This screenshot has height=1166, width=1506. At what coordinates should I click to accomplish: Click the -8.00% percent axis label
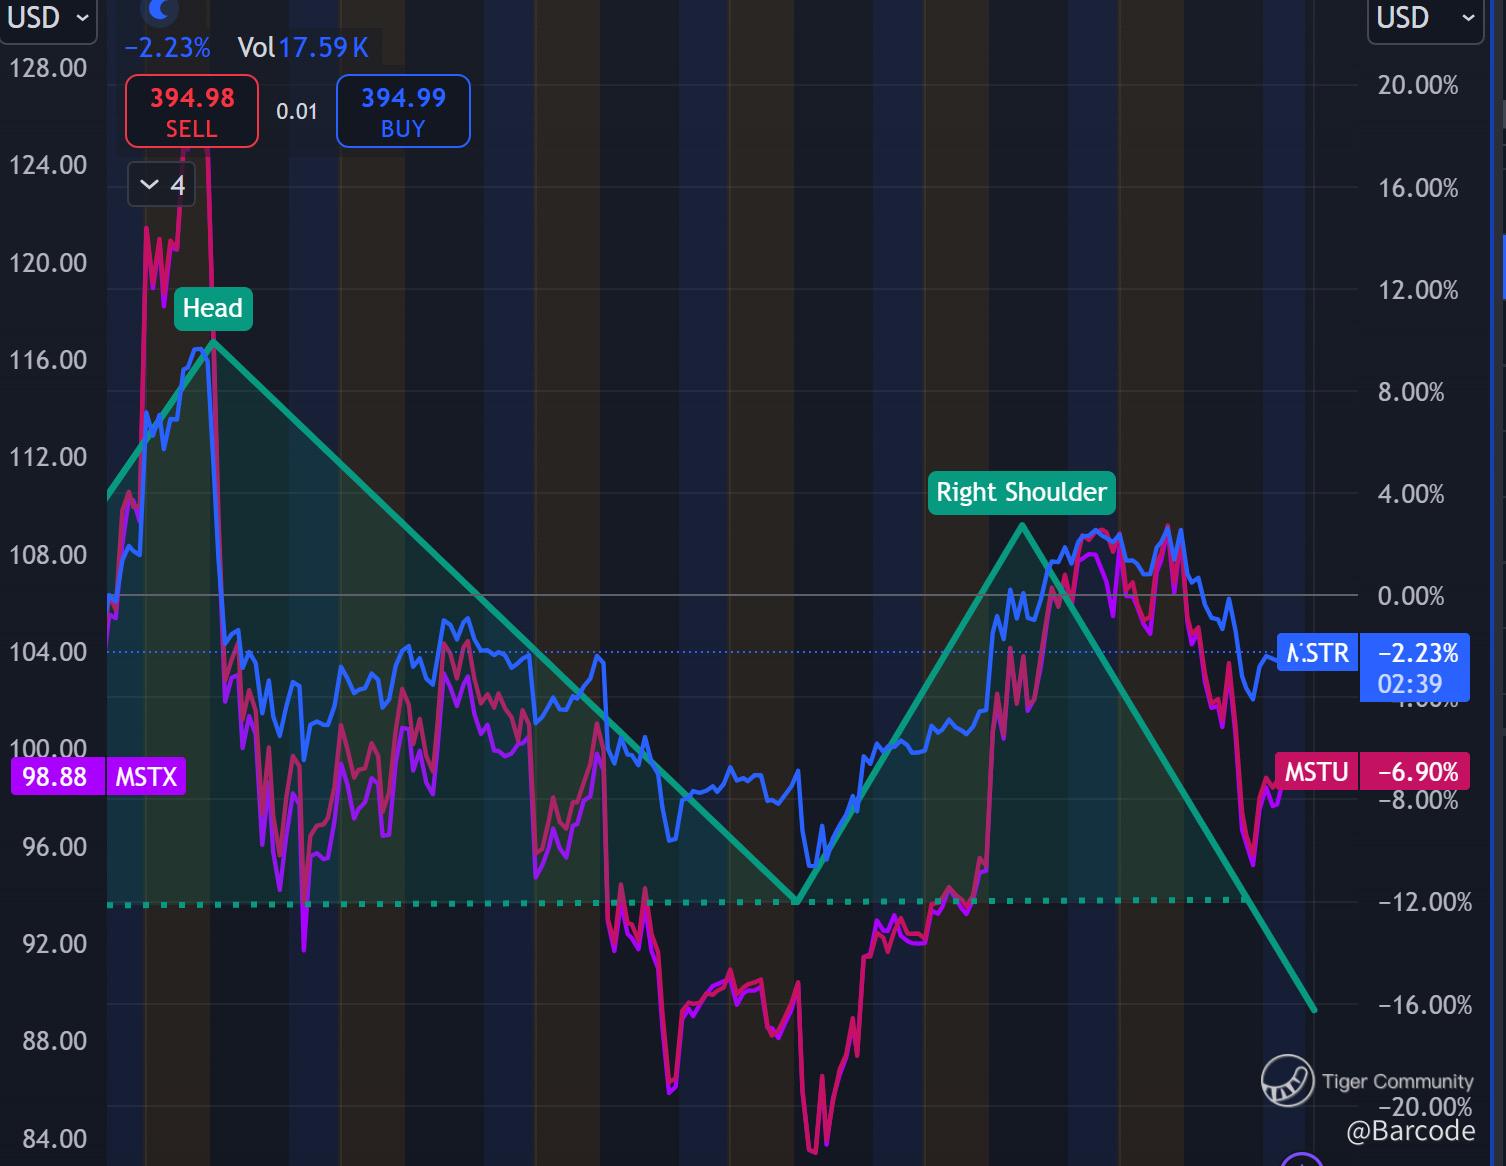tap(1418, 800)
